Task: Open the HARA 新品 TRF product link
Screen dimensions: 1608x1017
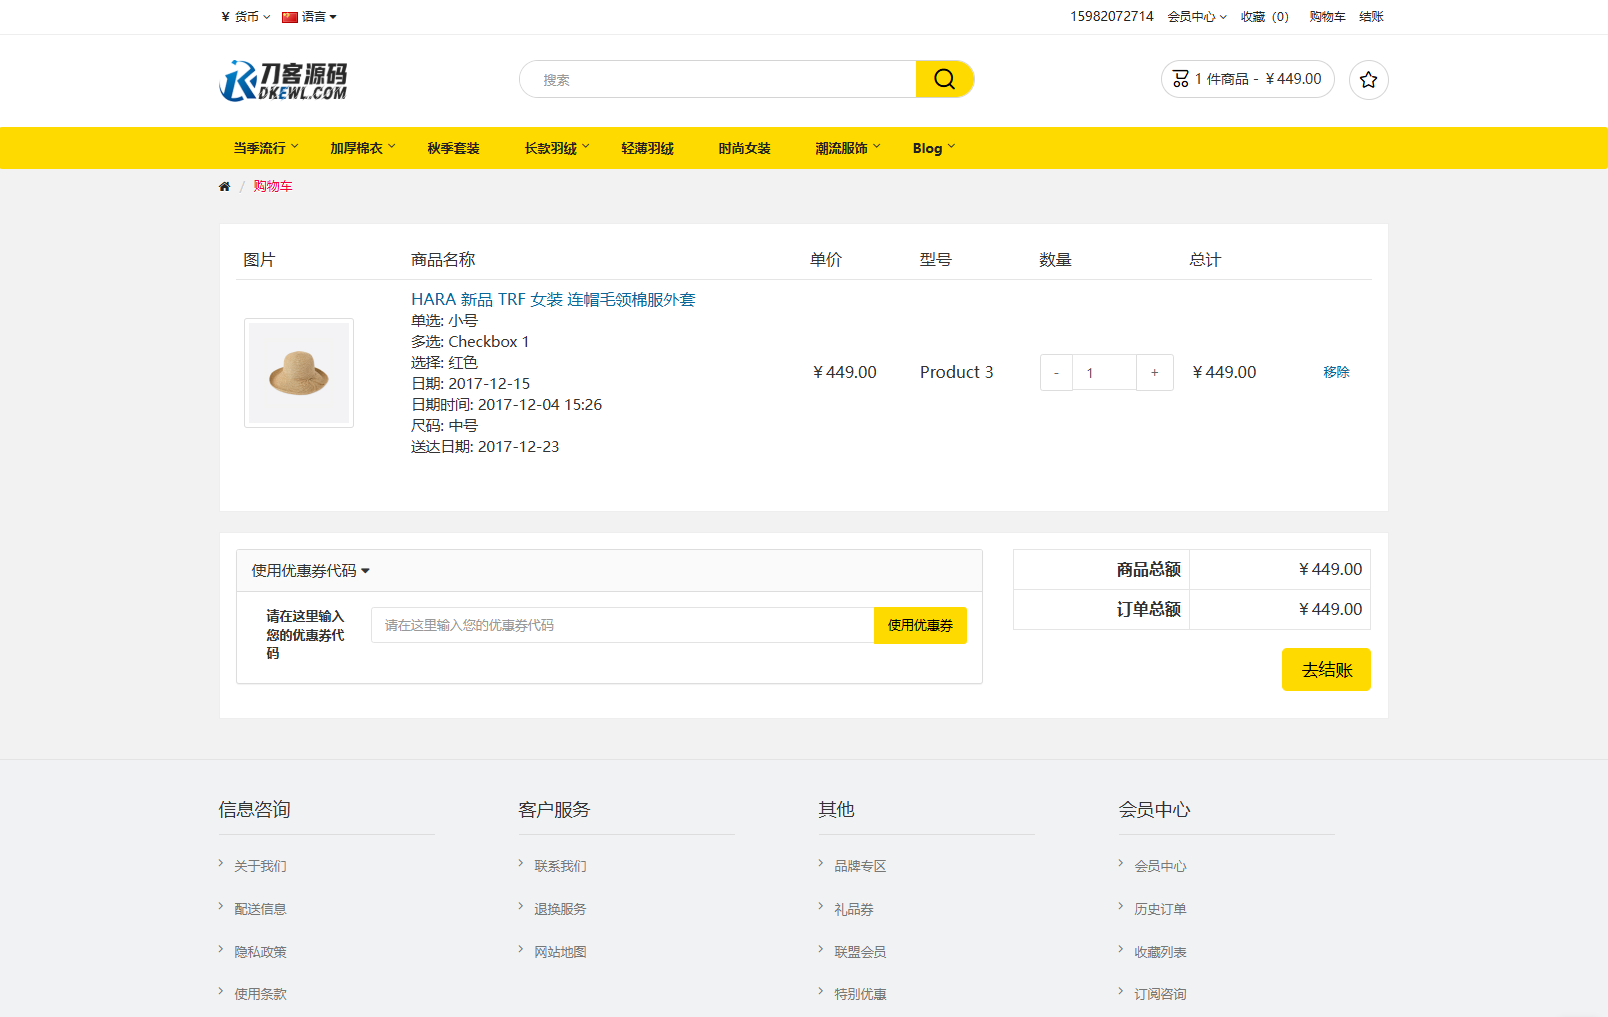Action: (553, 298)
